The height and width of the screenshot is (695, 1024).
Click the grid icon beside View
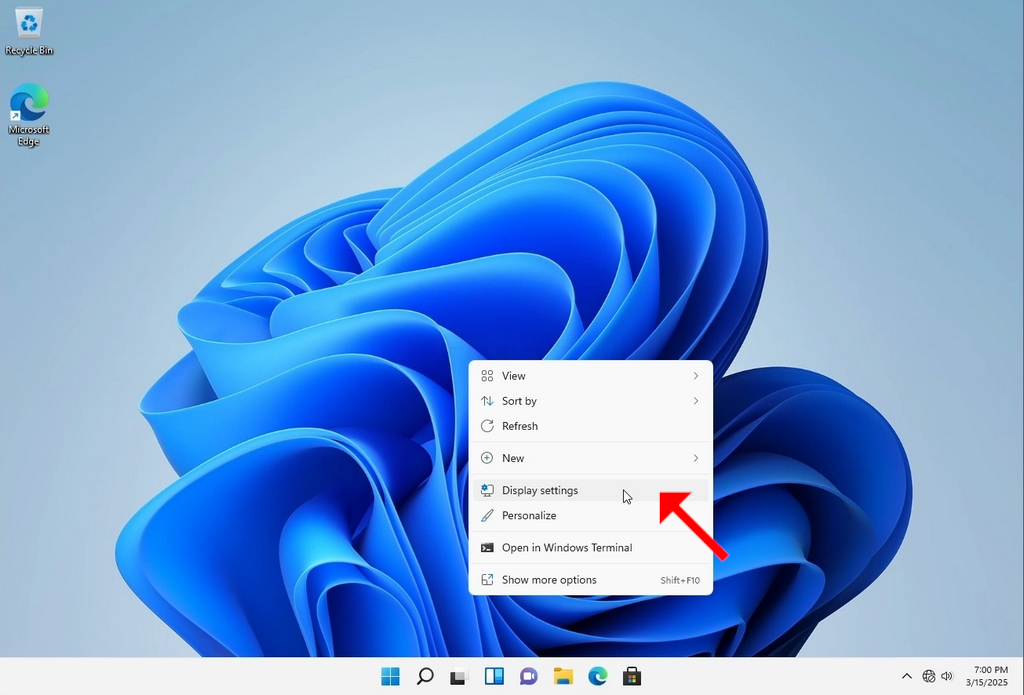click(487, 376)
